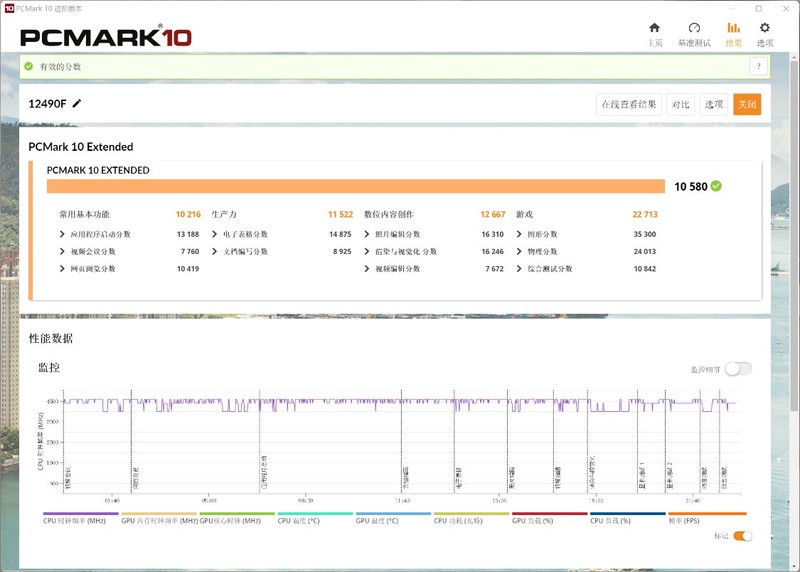This screenshot has width=800, height=572.
Task: Click the 应用程序启动分数 value 13 188
Action: coord(188,234)
